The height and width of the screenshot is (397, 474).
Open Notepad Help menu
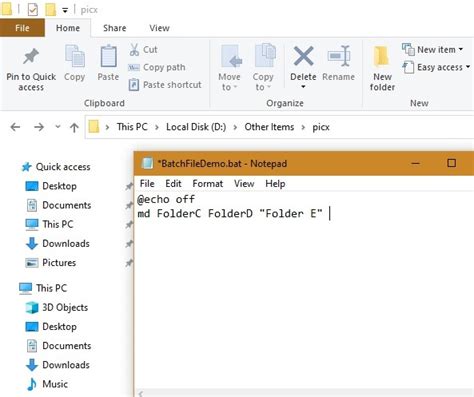click(x=275, y=184)
